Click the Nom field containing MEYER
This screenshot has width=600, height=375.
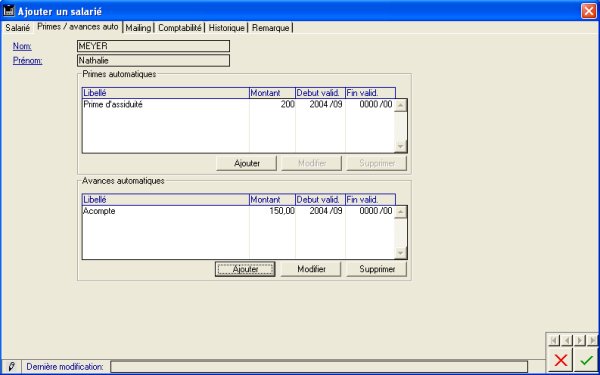click(x=153, y=46)
